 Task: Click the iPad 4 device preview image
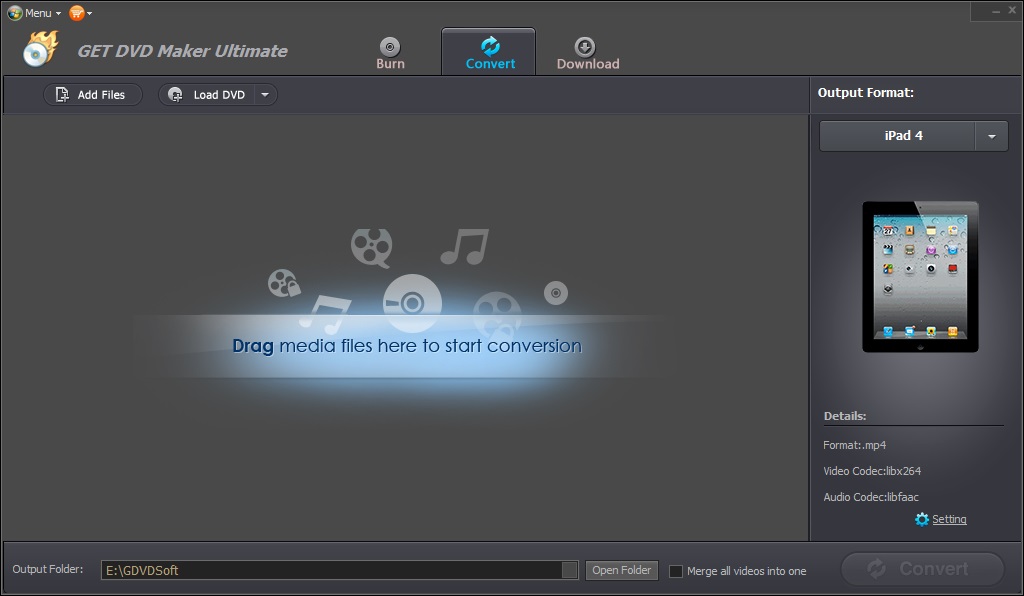[920, 277]
